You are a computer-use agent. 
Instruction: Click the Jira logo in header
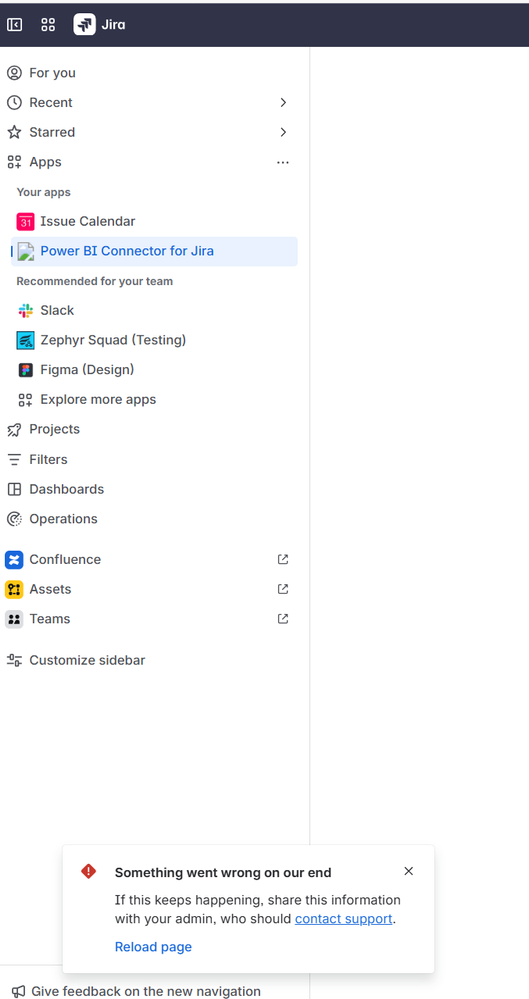[x=99, y=25]
